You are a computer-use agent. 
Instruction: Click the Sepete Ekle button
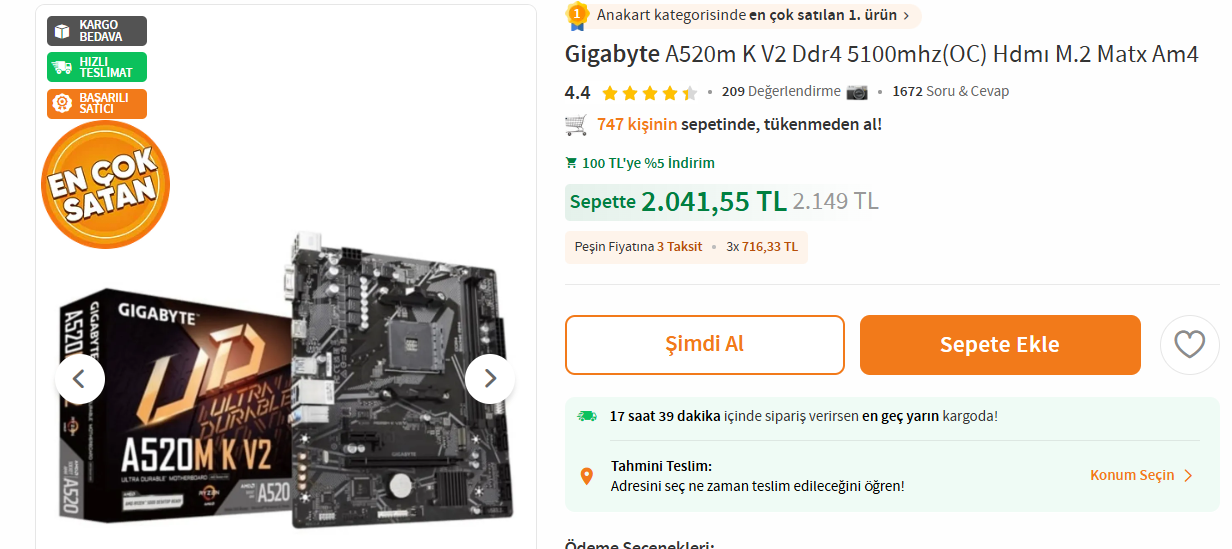point(1000,345)
